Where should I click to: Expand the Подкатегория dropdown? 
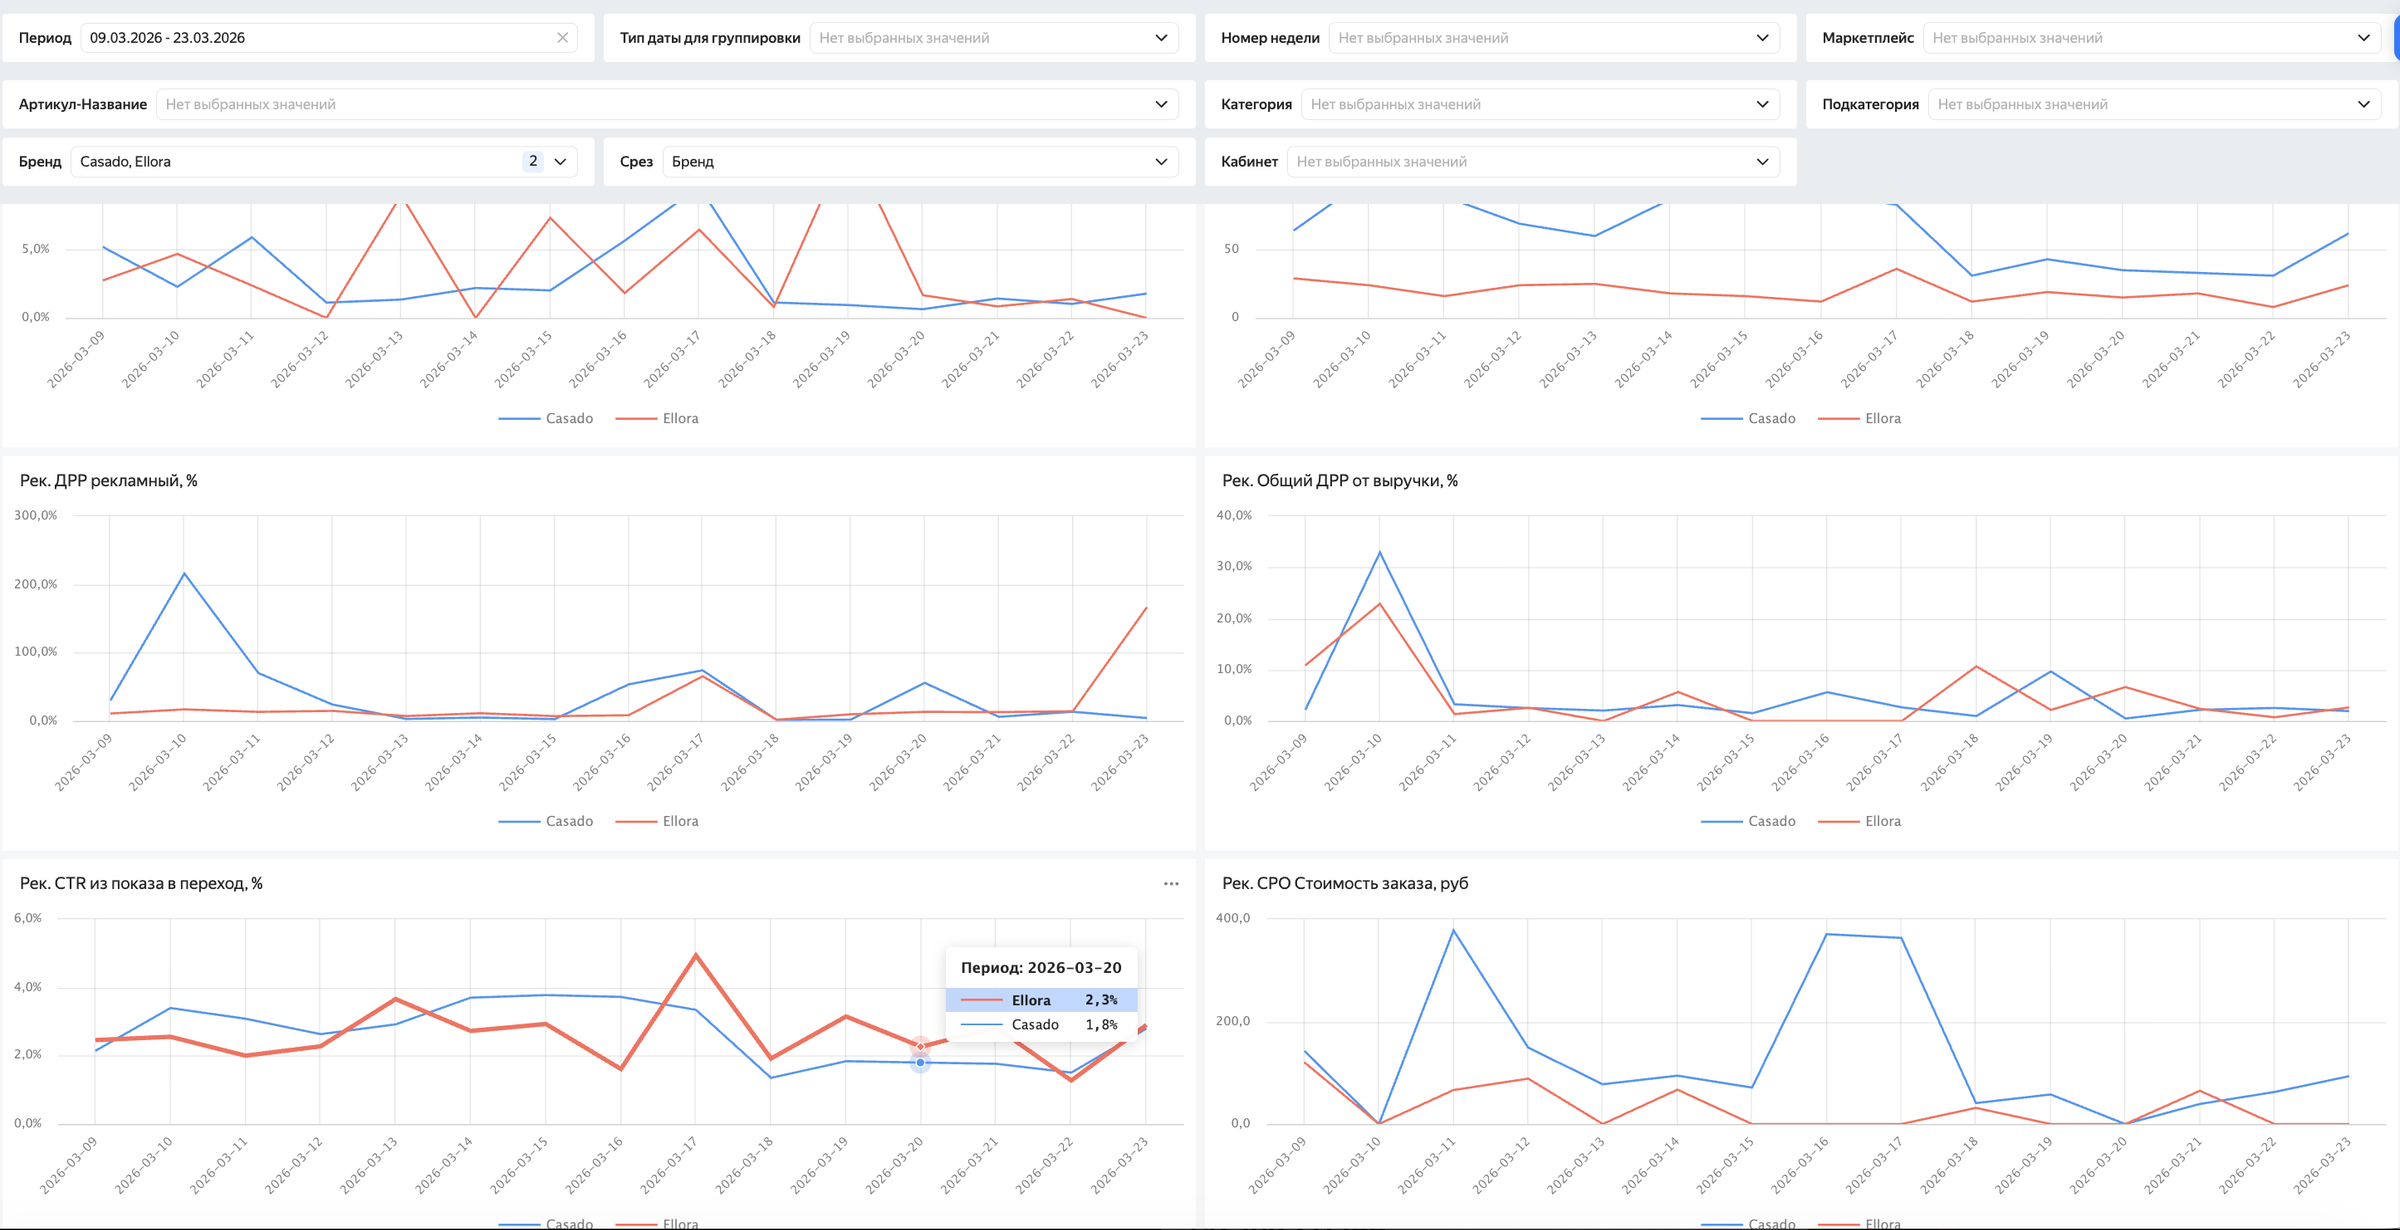[x=2154, y=104]
